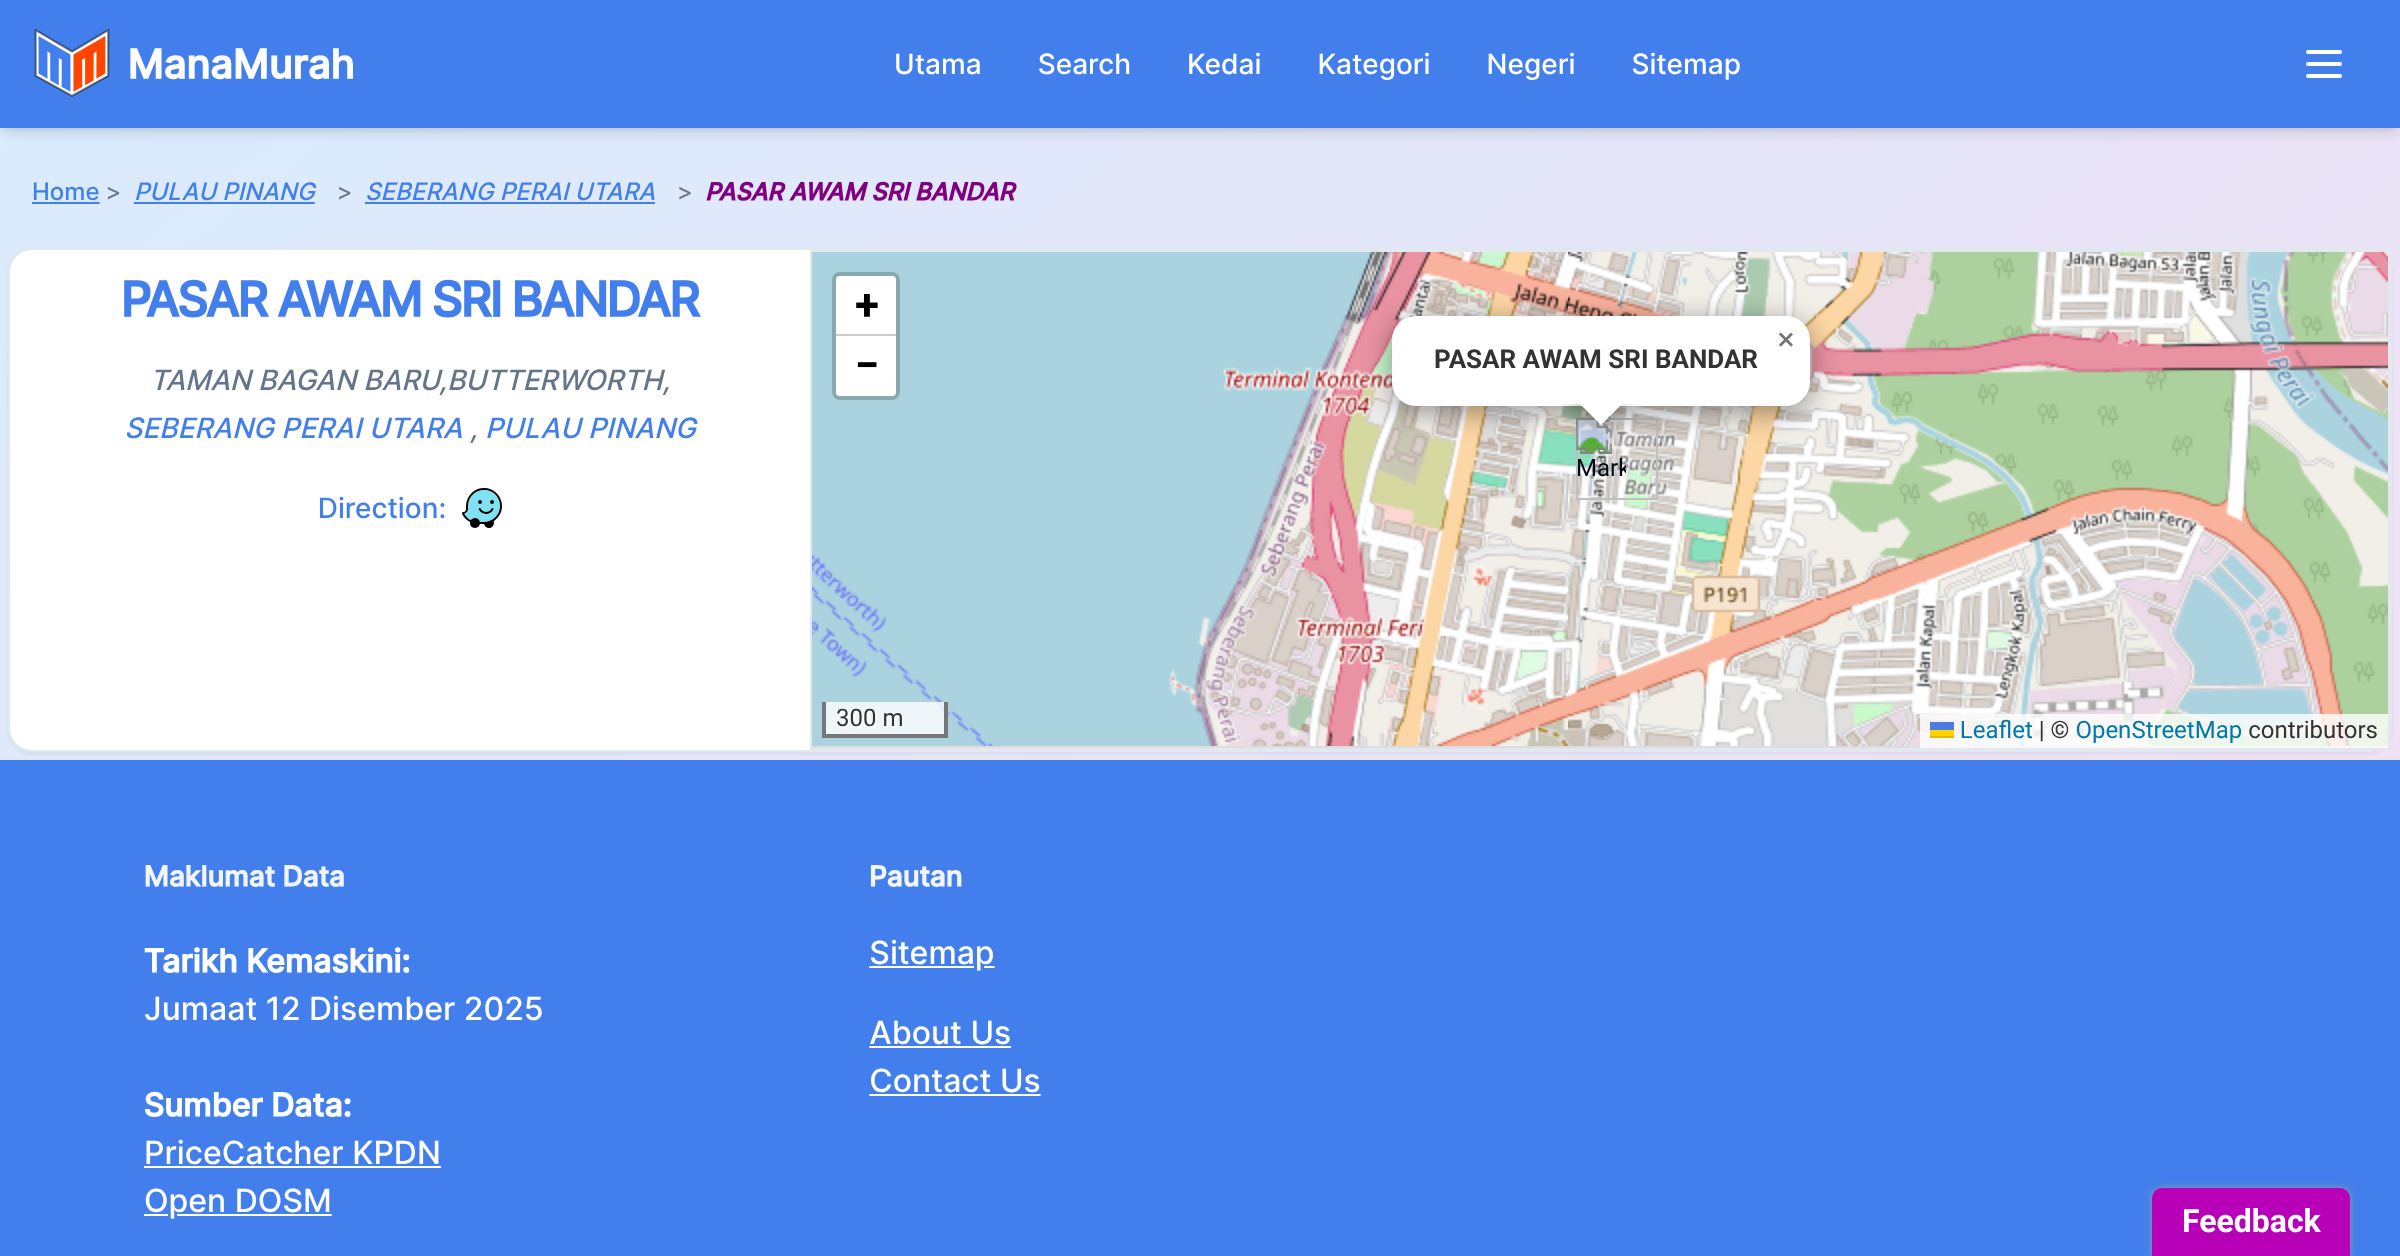
Task: Open SEBERANG PERAI UTARA breadcrumb link
Action: (510, 191)
